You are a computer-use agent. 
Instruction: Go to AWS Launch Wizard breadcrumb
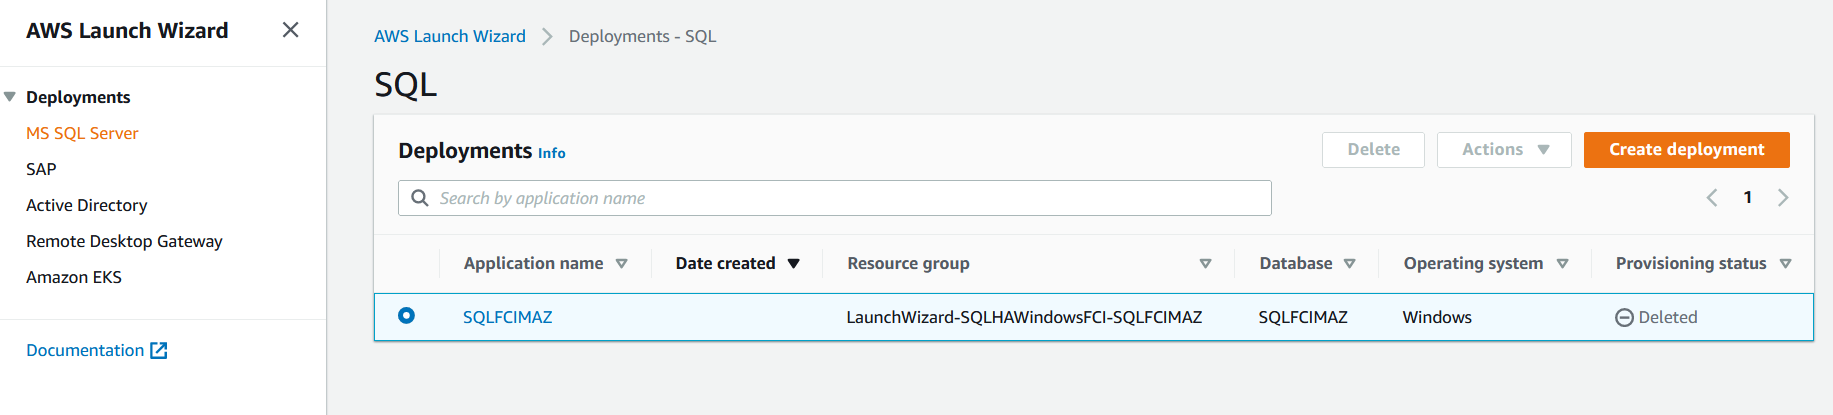click(450, 36)
